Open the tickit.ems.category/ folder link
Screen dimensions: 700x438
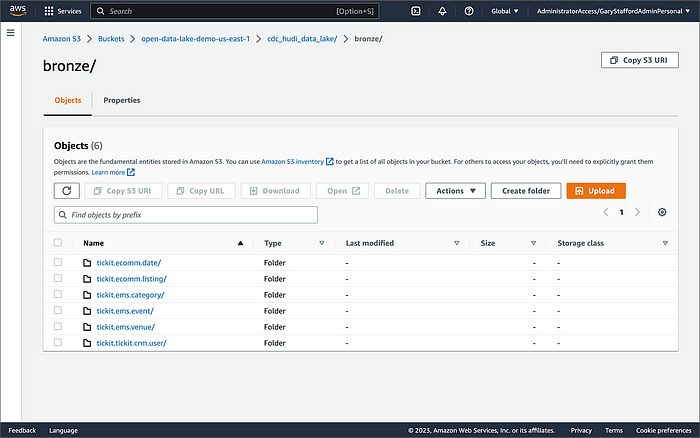(130, 295)
